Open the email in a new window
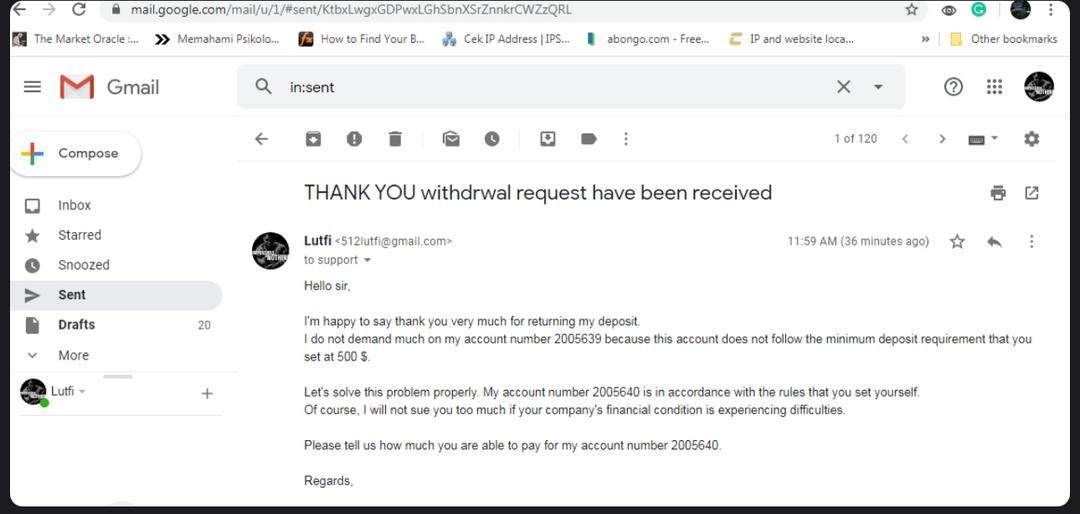Image resolution: width=1080 pixels, height=514 pixels. point(1031,193)
